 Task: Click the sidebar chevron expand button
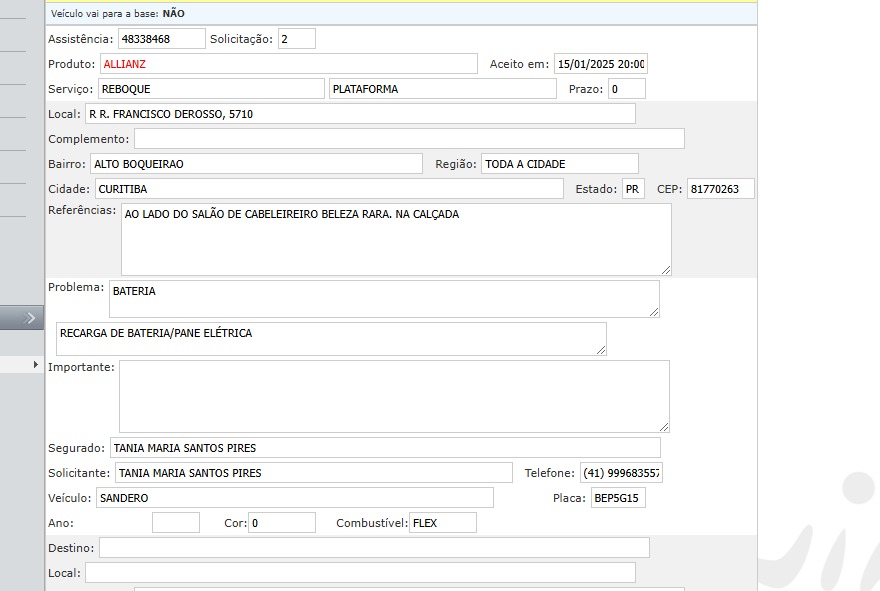click(x=30, y=318)
